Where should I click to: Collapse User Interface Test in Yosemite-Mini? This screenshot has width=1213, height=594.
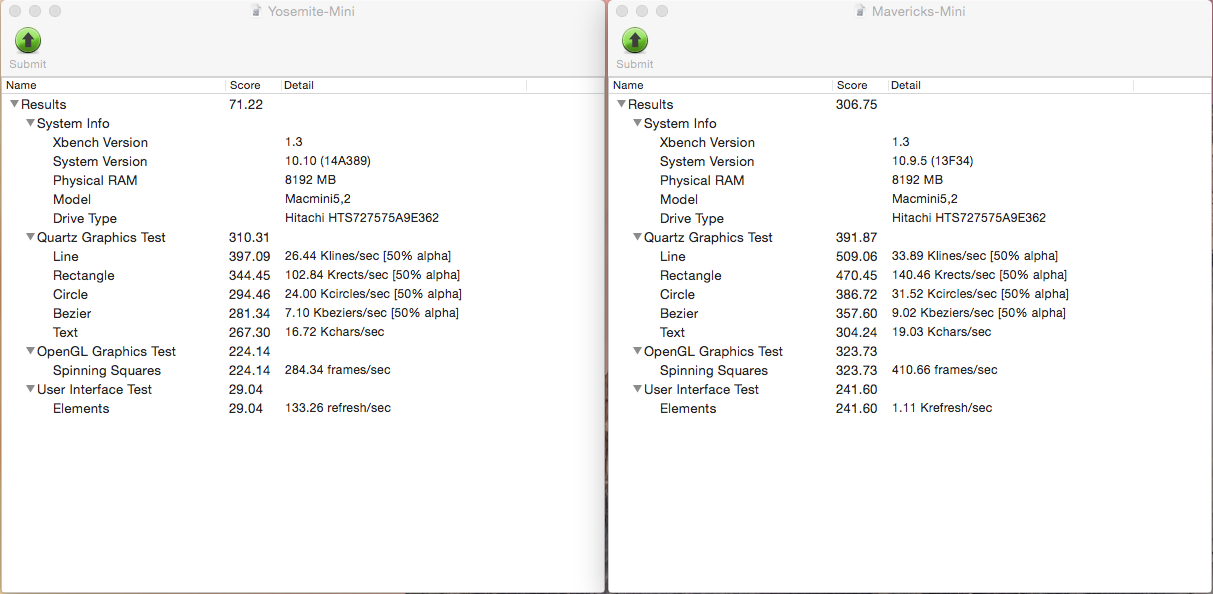pos(30,389)
